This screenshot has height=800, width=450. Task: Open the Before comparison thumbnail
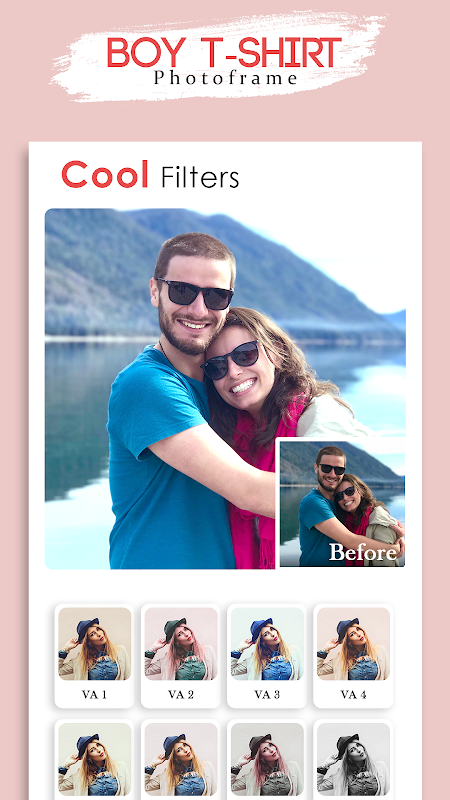(x=342, y=504)
